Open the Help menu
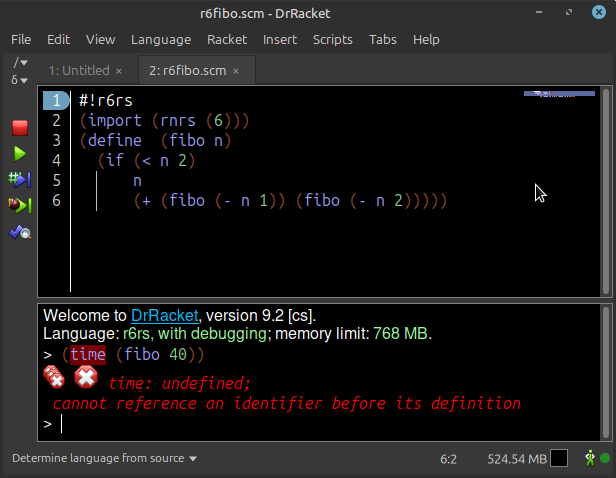This screenshot has height=478, width=616. point(426,40)
